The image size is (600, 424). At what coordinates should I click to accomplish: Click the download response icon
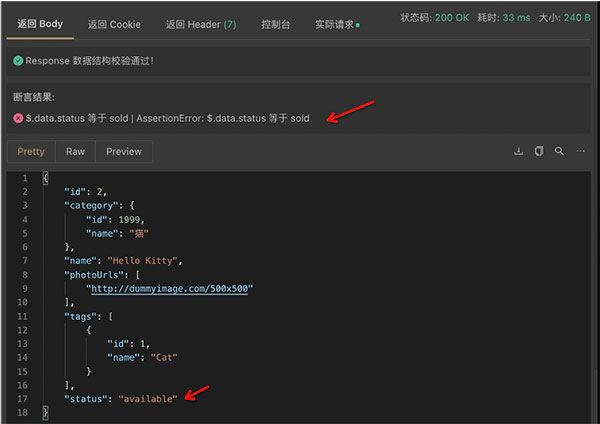coord(518,151)
